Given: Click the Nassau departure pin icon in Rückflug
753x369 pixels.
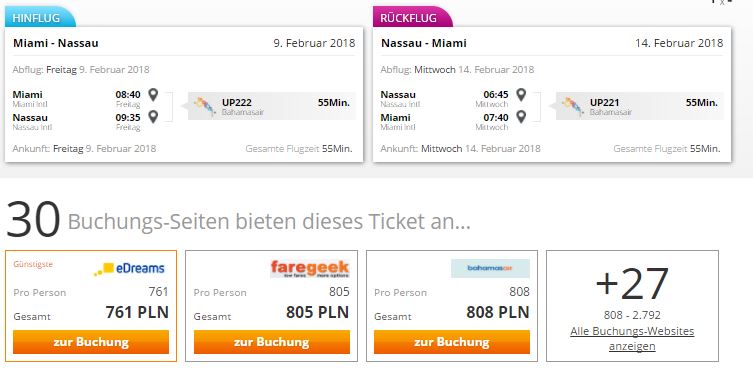Looking at the screenshot, I should tap(521, 95).
